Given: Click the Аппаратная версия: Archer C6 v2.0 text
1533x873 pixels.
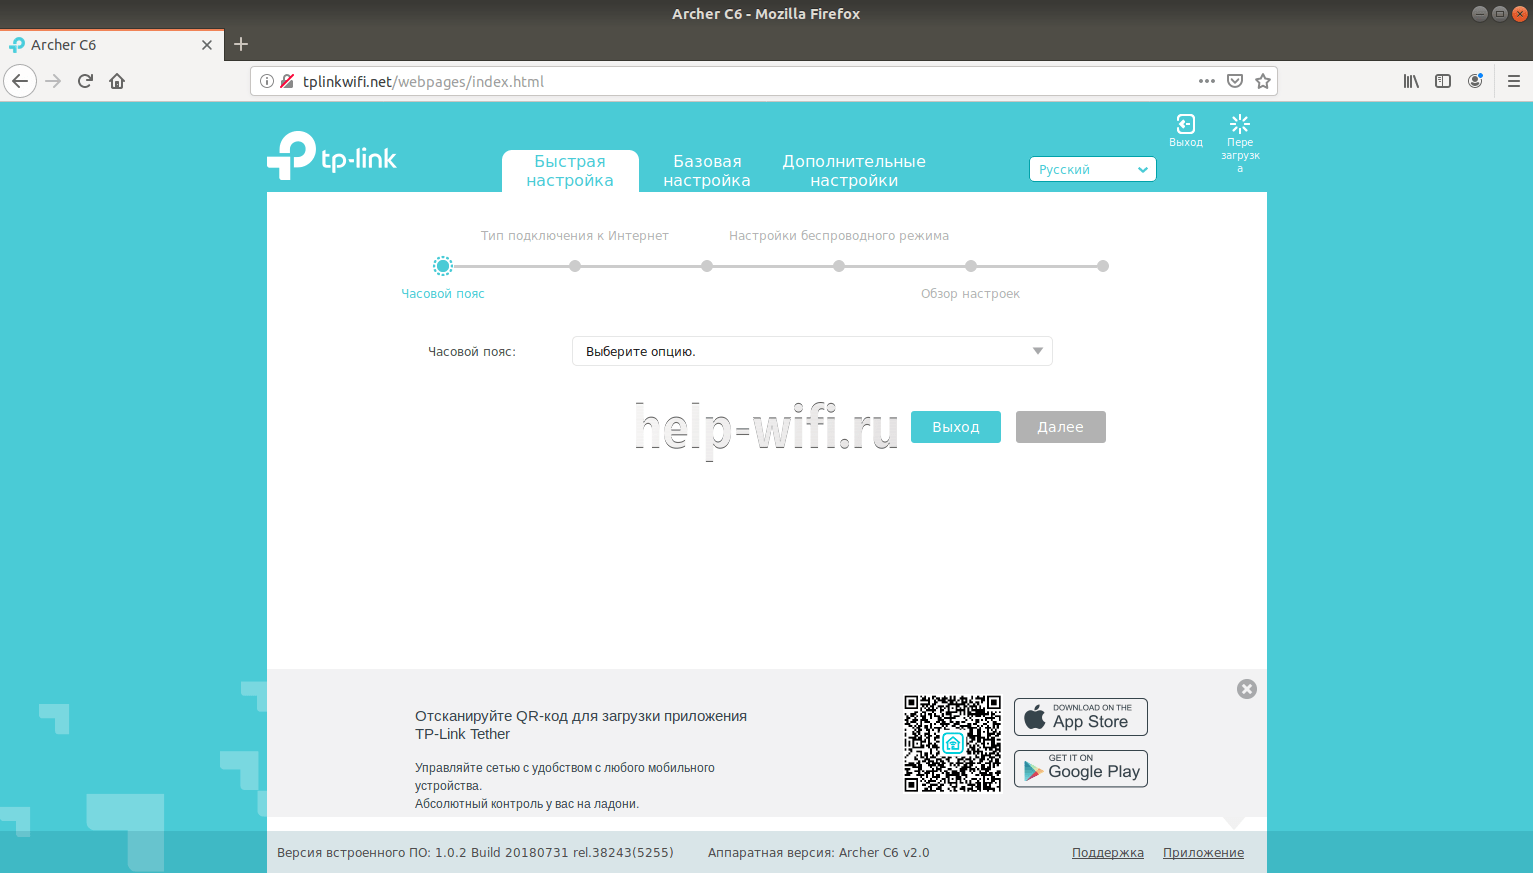Looking at the screenshot, I should coord(819,853).
